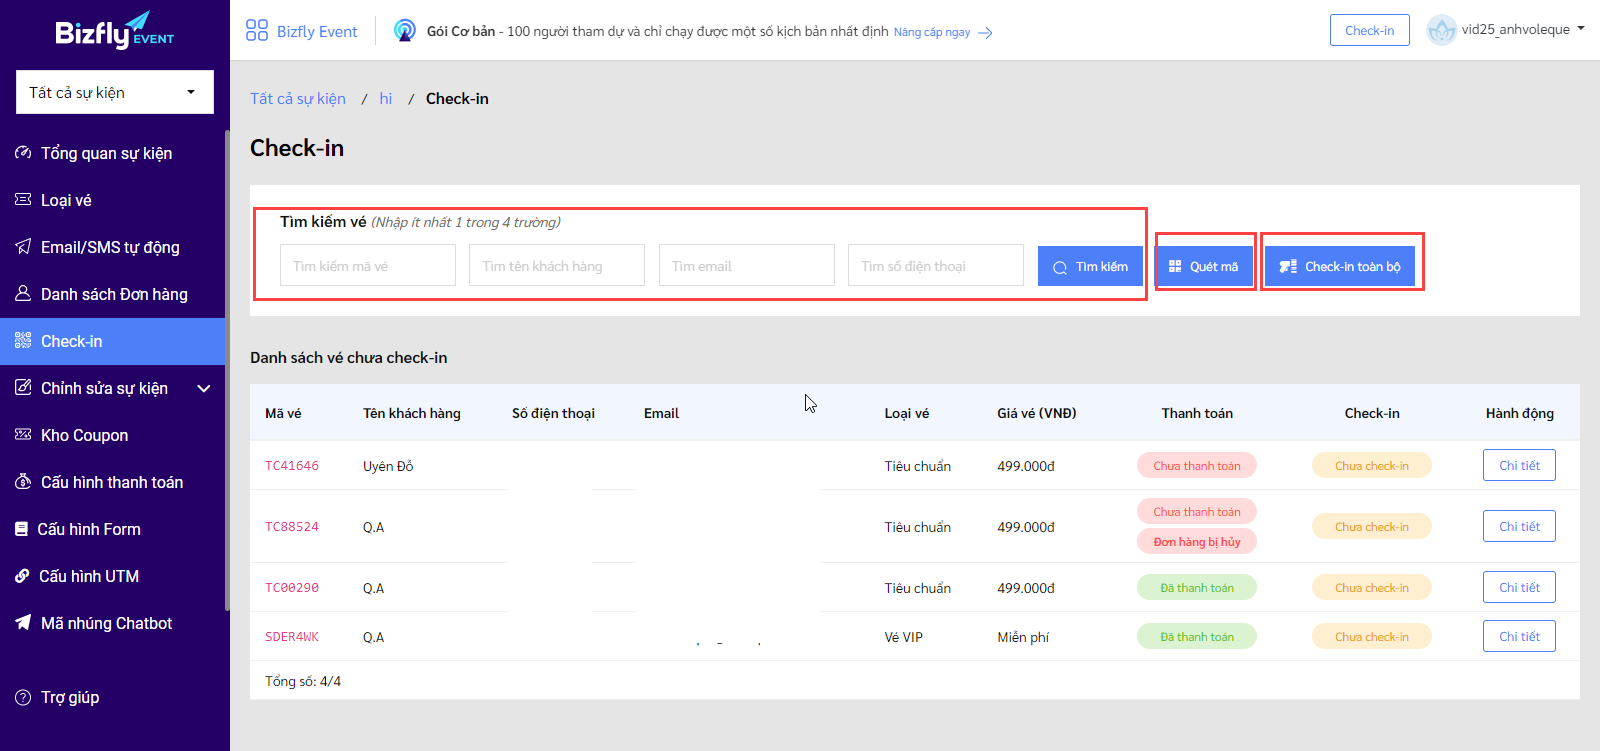Focus the Tìm kiếm mã vé field
Screen dimensions: 1600x751
click(x=368, y=265)
